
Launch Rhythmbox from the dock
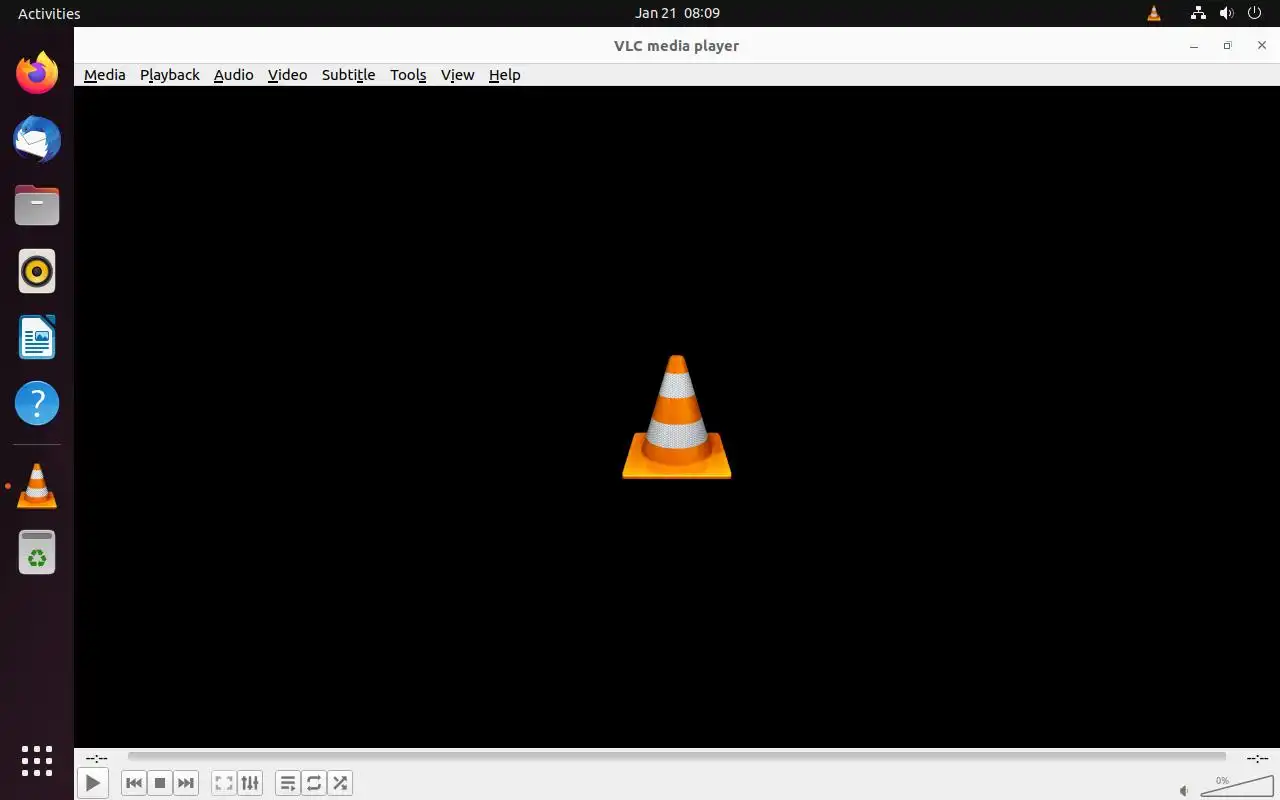37,271
